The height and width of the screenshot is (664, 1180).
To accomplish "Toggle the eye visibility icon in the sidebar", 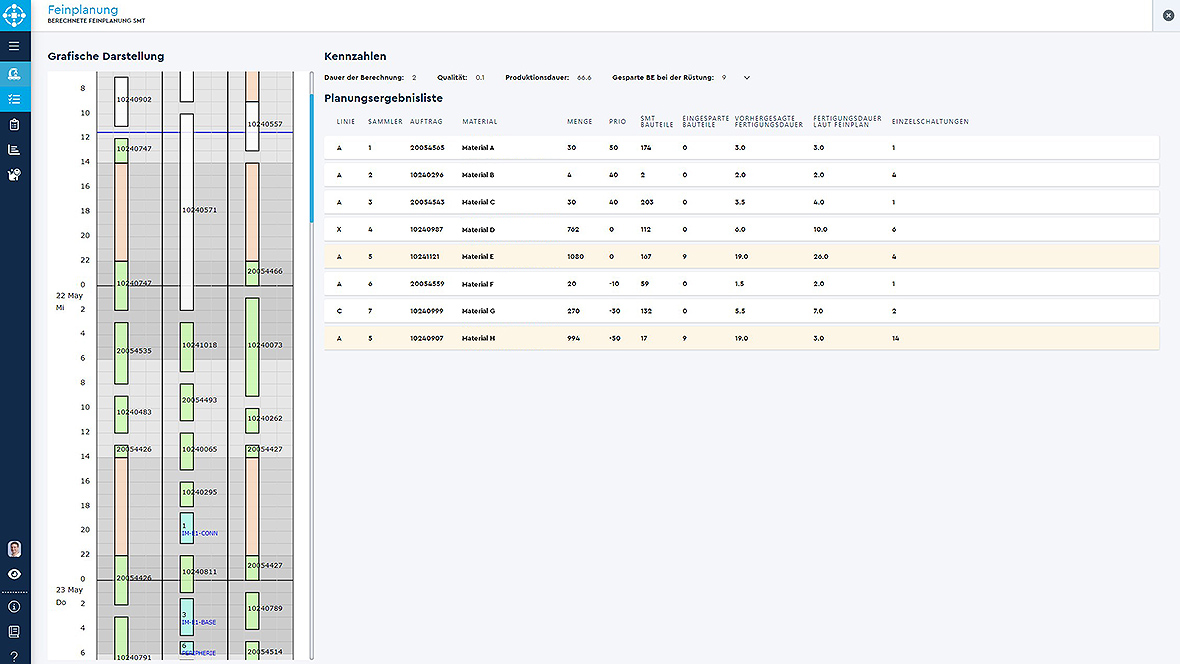I will coord(14,574).
